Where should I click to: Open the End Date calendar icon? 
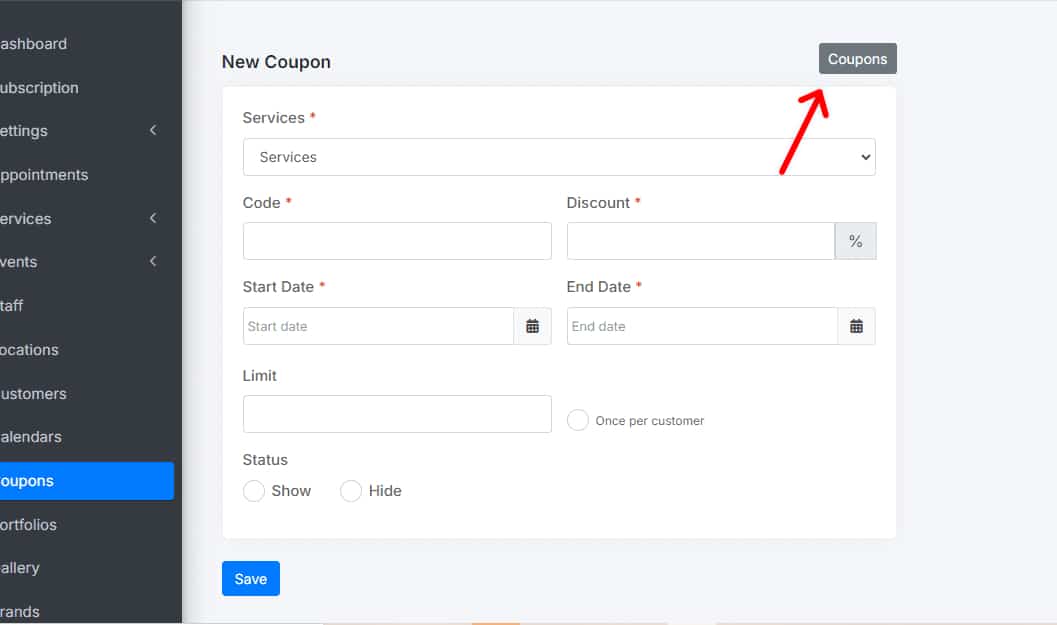pyautogui.click(x=856, y=326)
